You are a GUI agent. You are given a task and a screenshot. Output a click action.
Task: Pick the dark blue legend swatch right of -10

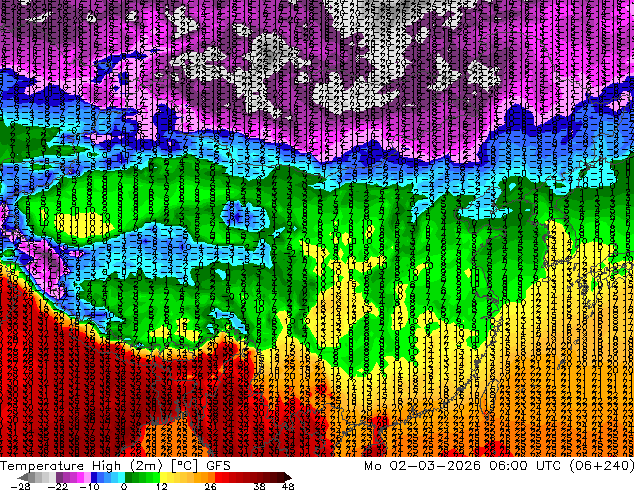click(94, 477)
